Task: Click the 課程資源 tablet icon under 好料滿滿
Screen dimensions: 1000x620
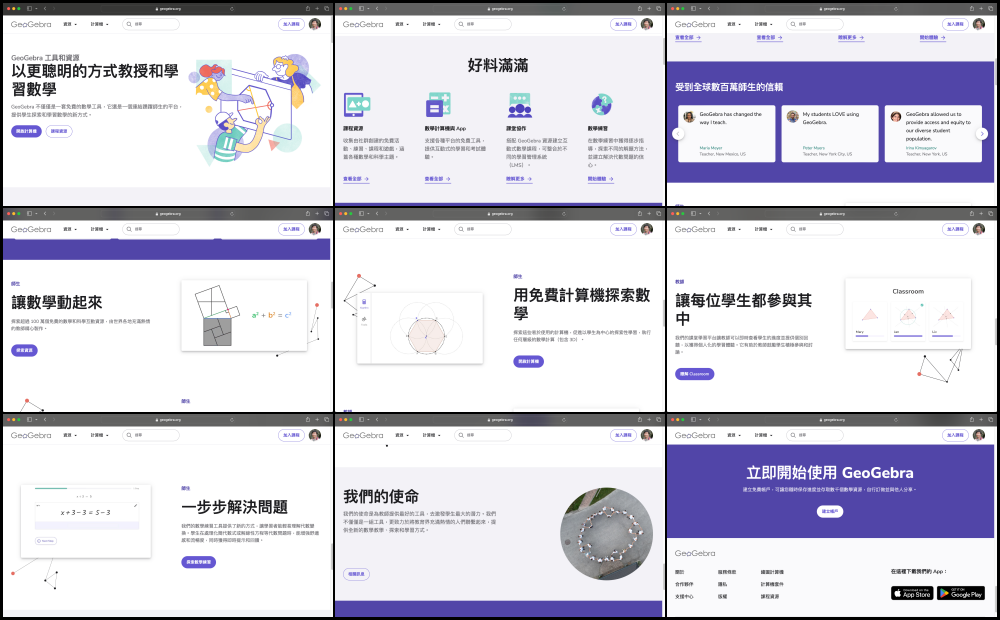Action: (x=358, y=105)
